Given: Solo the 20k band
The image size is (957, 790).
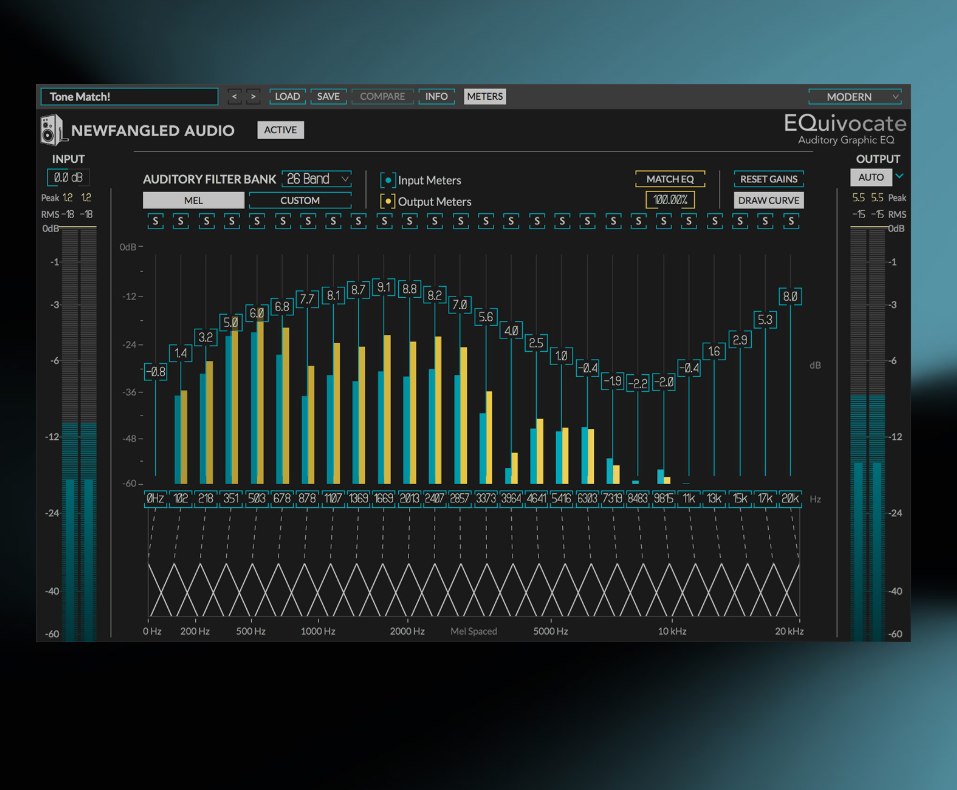Looking at the screenshot, I should (791, 221).
